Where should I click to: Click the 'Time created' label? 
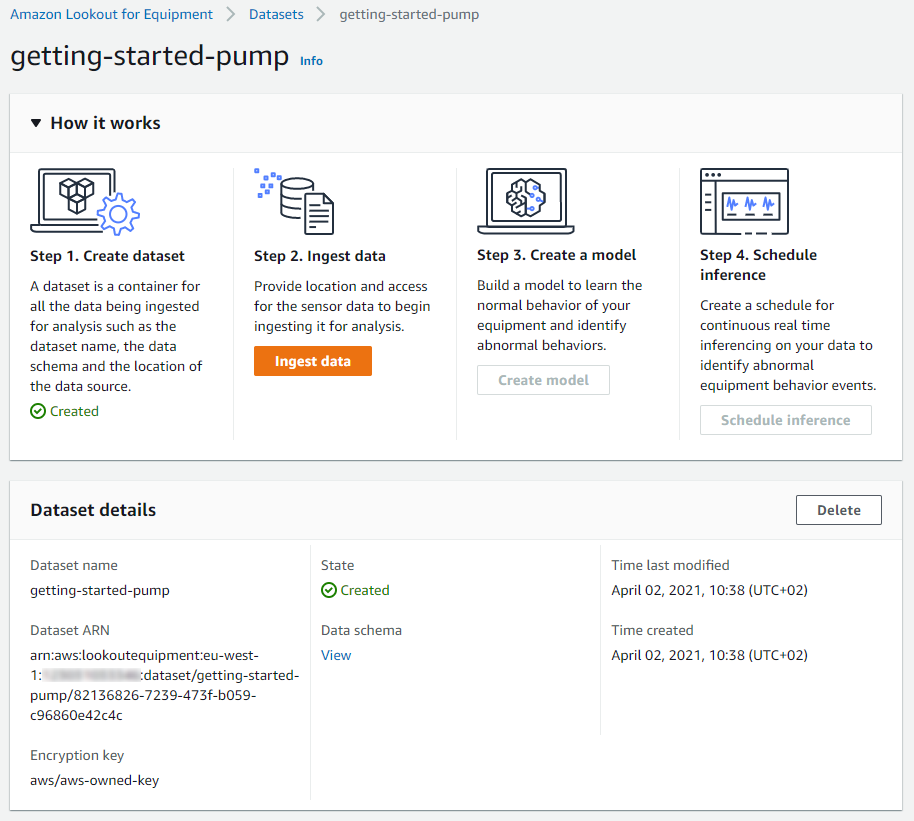[x=652, y=630]
